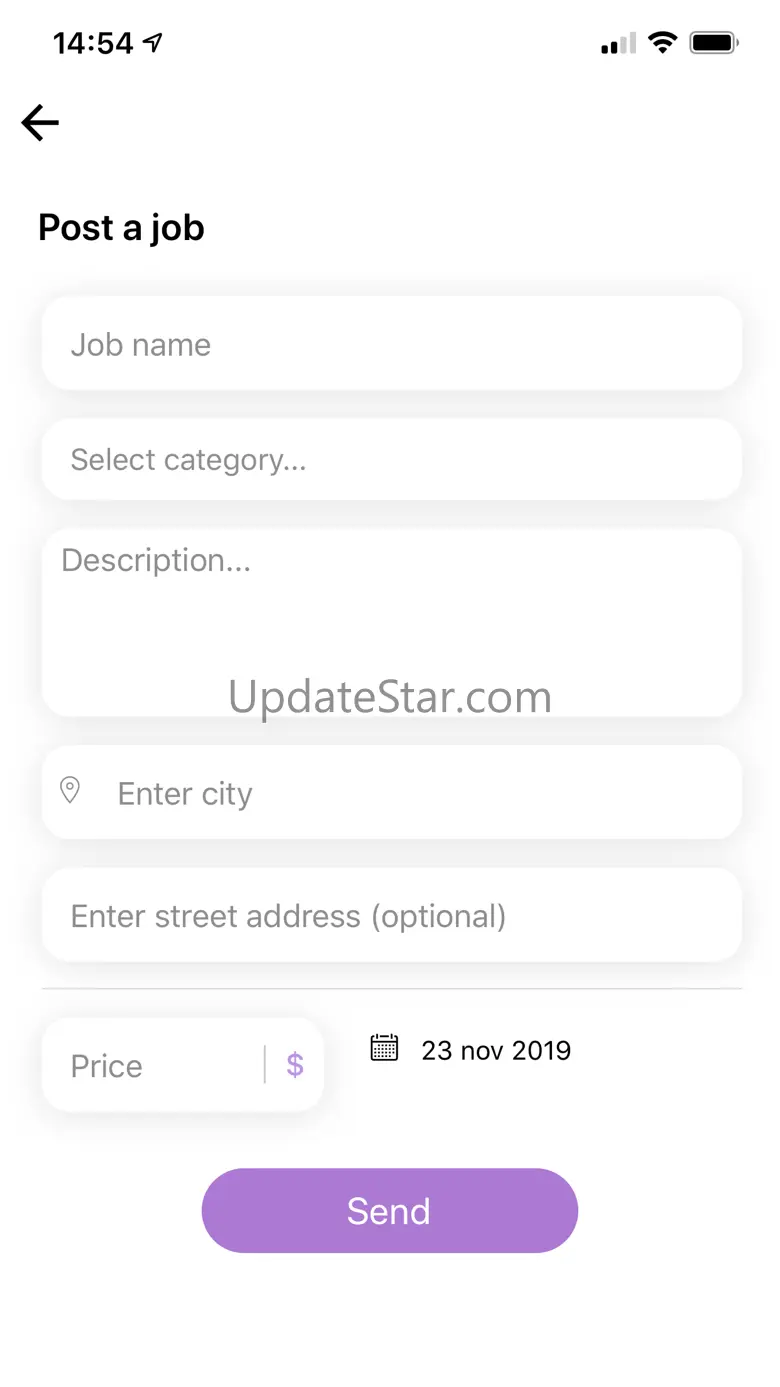Viewport: 780px width, 1387px height.
Task: Click the horizontal divider above Price
Action: click(x=391, y=989)
